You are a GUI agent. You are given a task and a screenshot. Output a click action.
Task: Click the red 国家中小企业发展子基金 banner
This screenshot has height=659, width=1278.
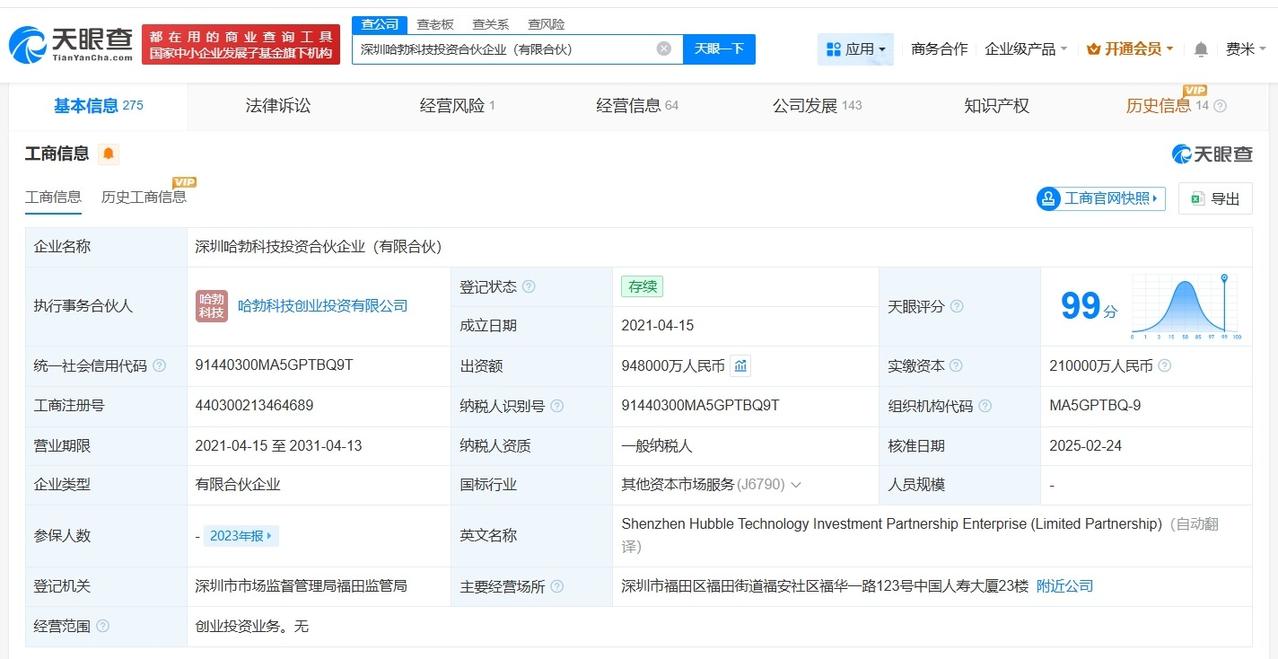point(241,45)
